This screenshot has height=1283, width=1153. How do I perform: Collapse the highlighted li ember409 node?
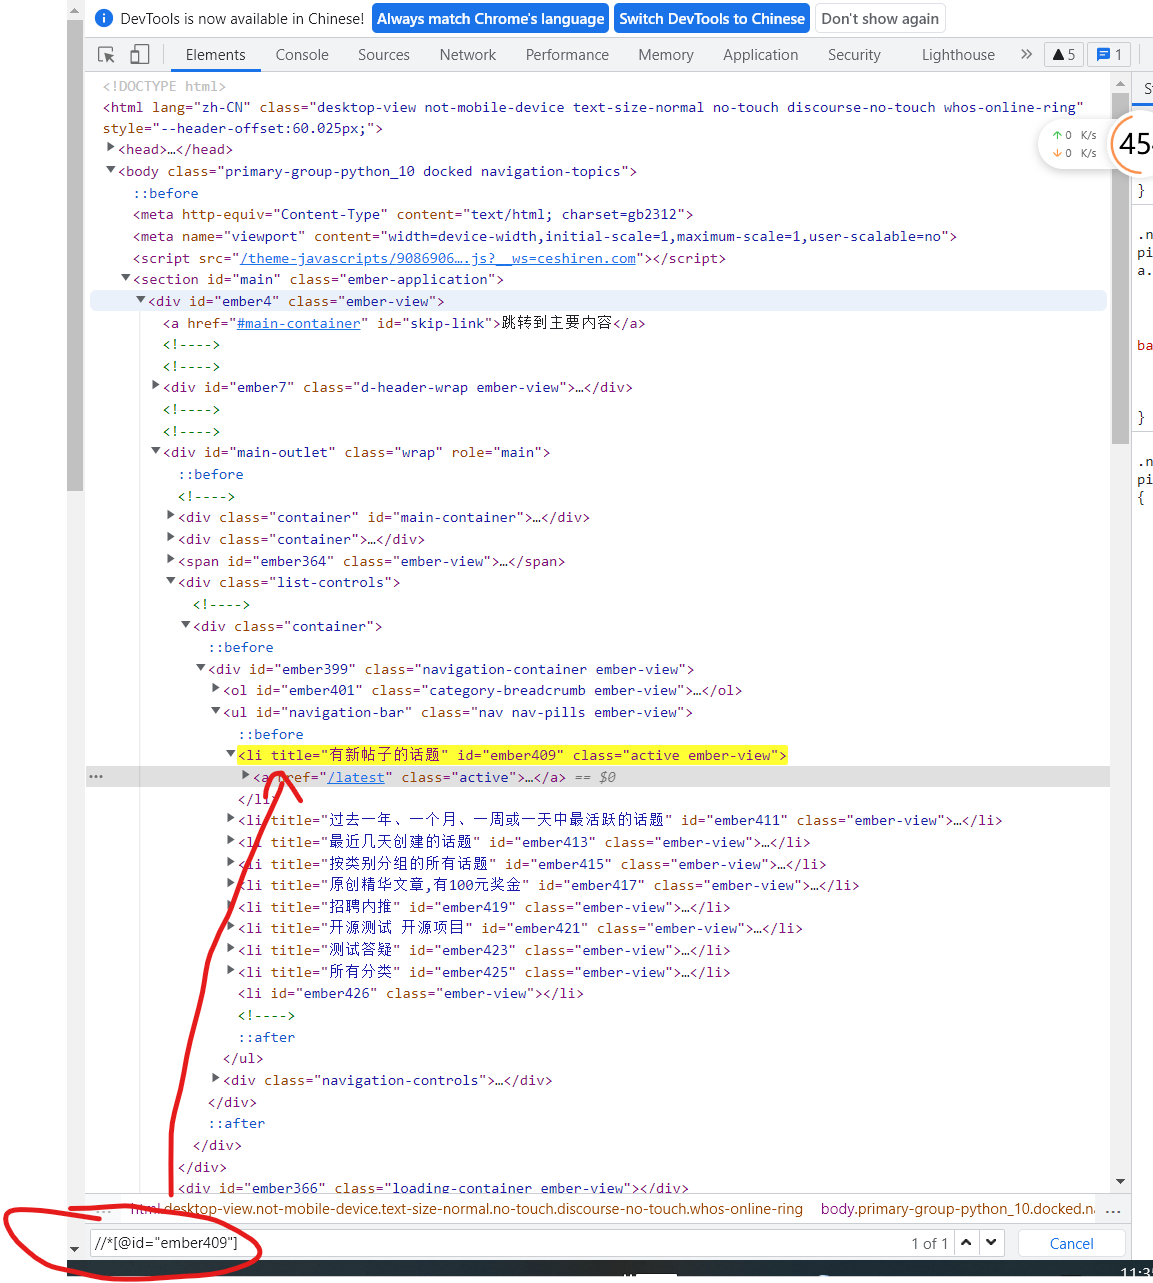[x=230, y=753]
